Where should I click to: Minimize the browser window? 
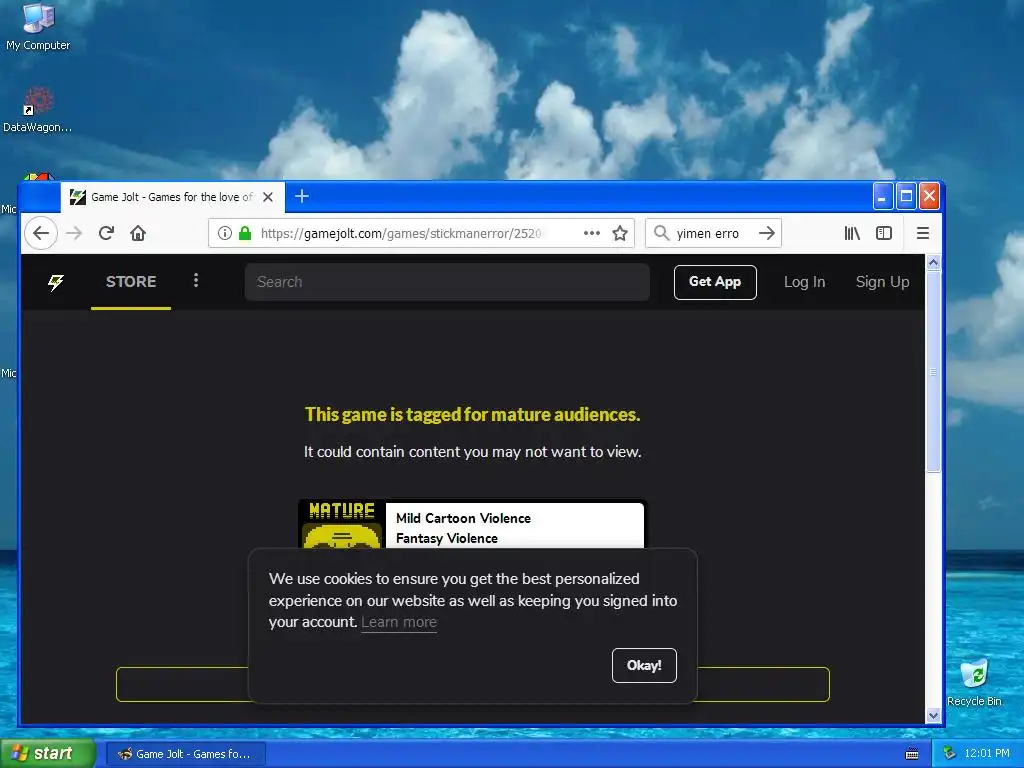(x=882, y=196)
